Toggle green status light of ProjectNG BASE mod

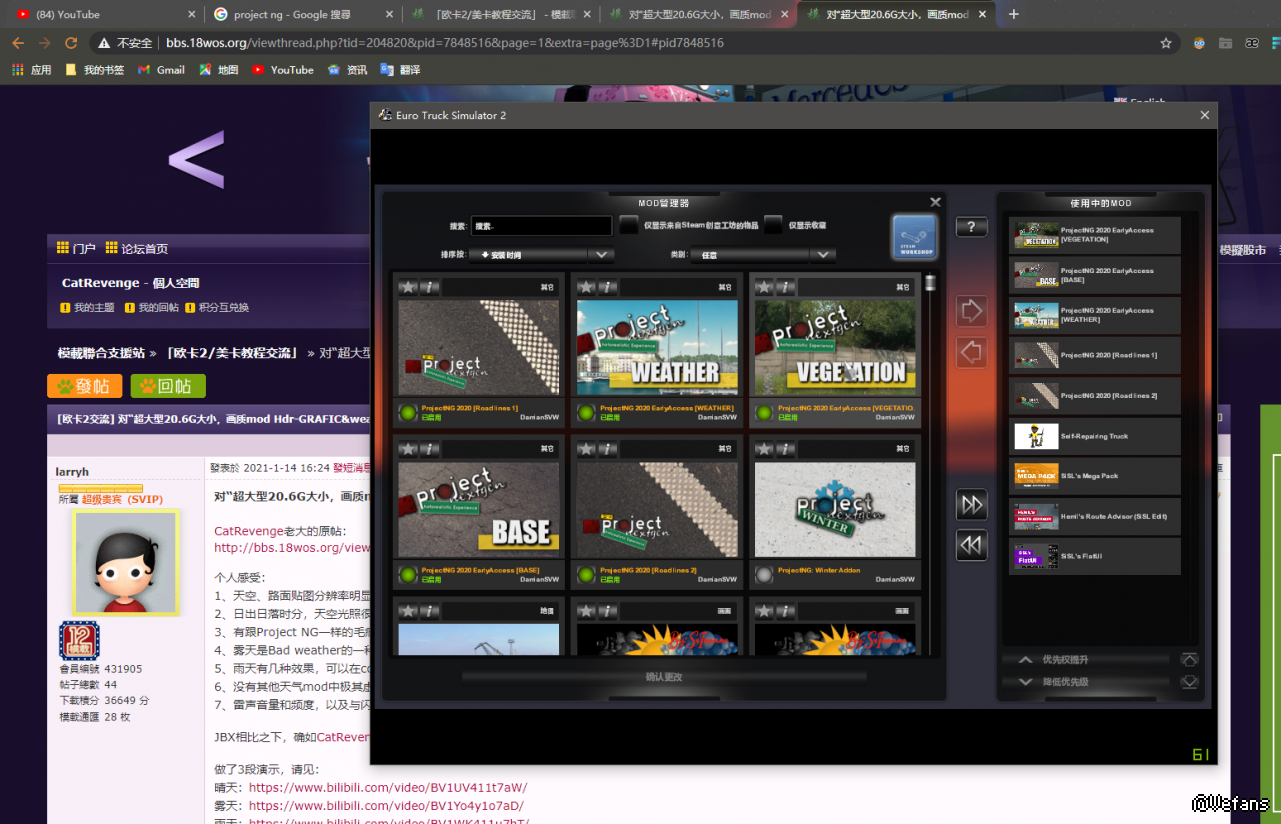(x=408, y=575)
